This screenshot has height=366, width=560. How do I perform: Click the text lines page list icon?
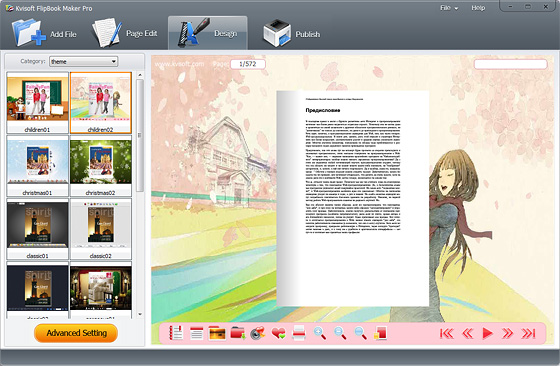pos(196,333)
